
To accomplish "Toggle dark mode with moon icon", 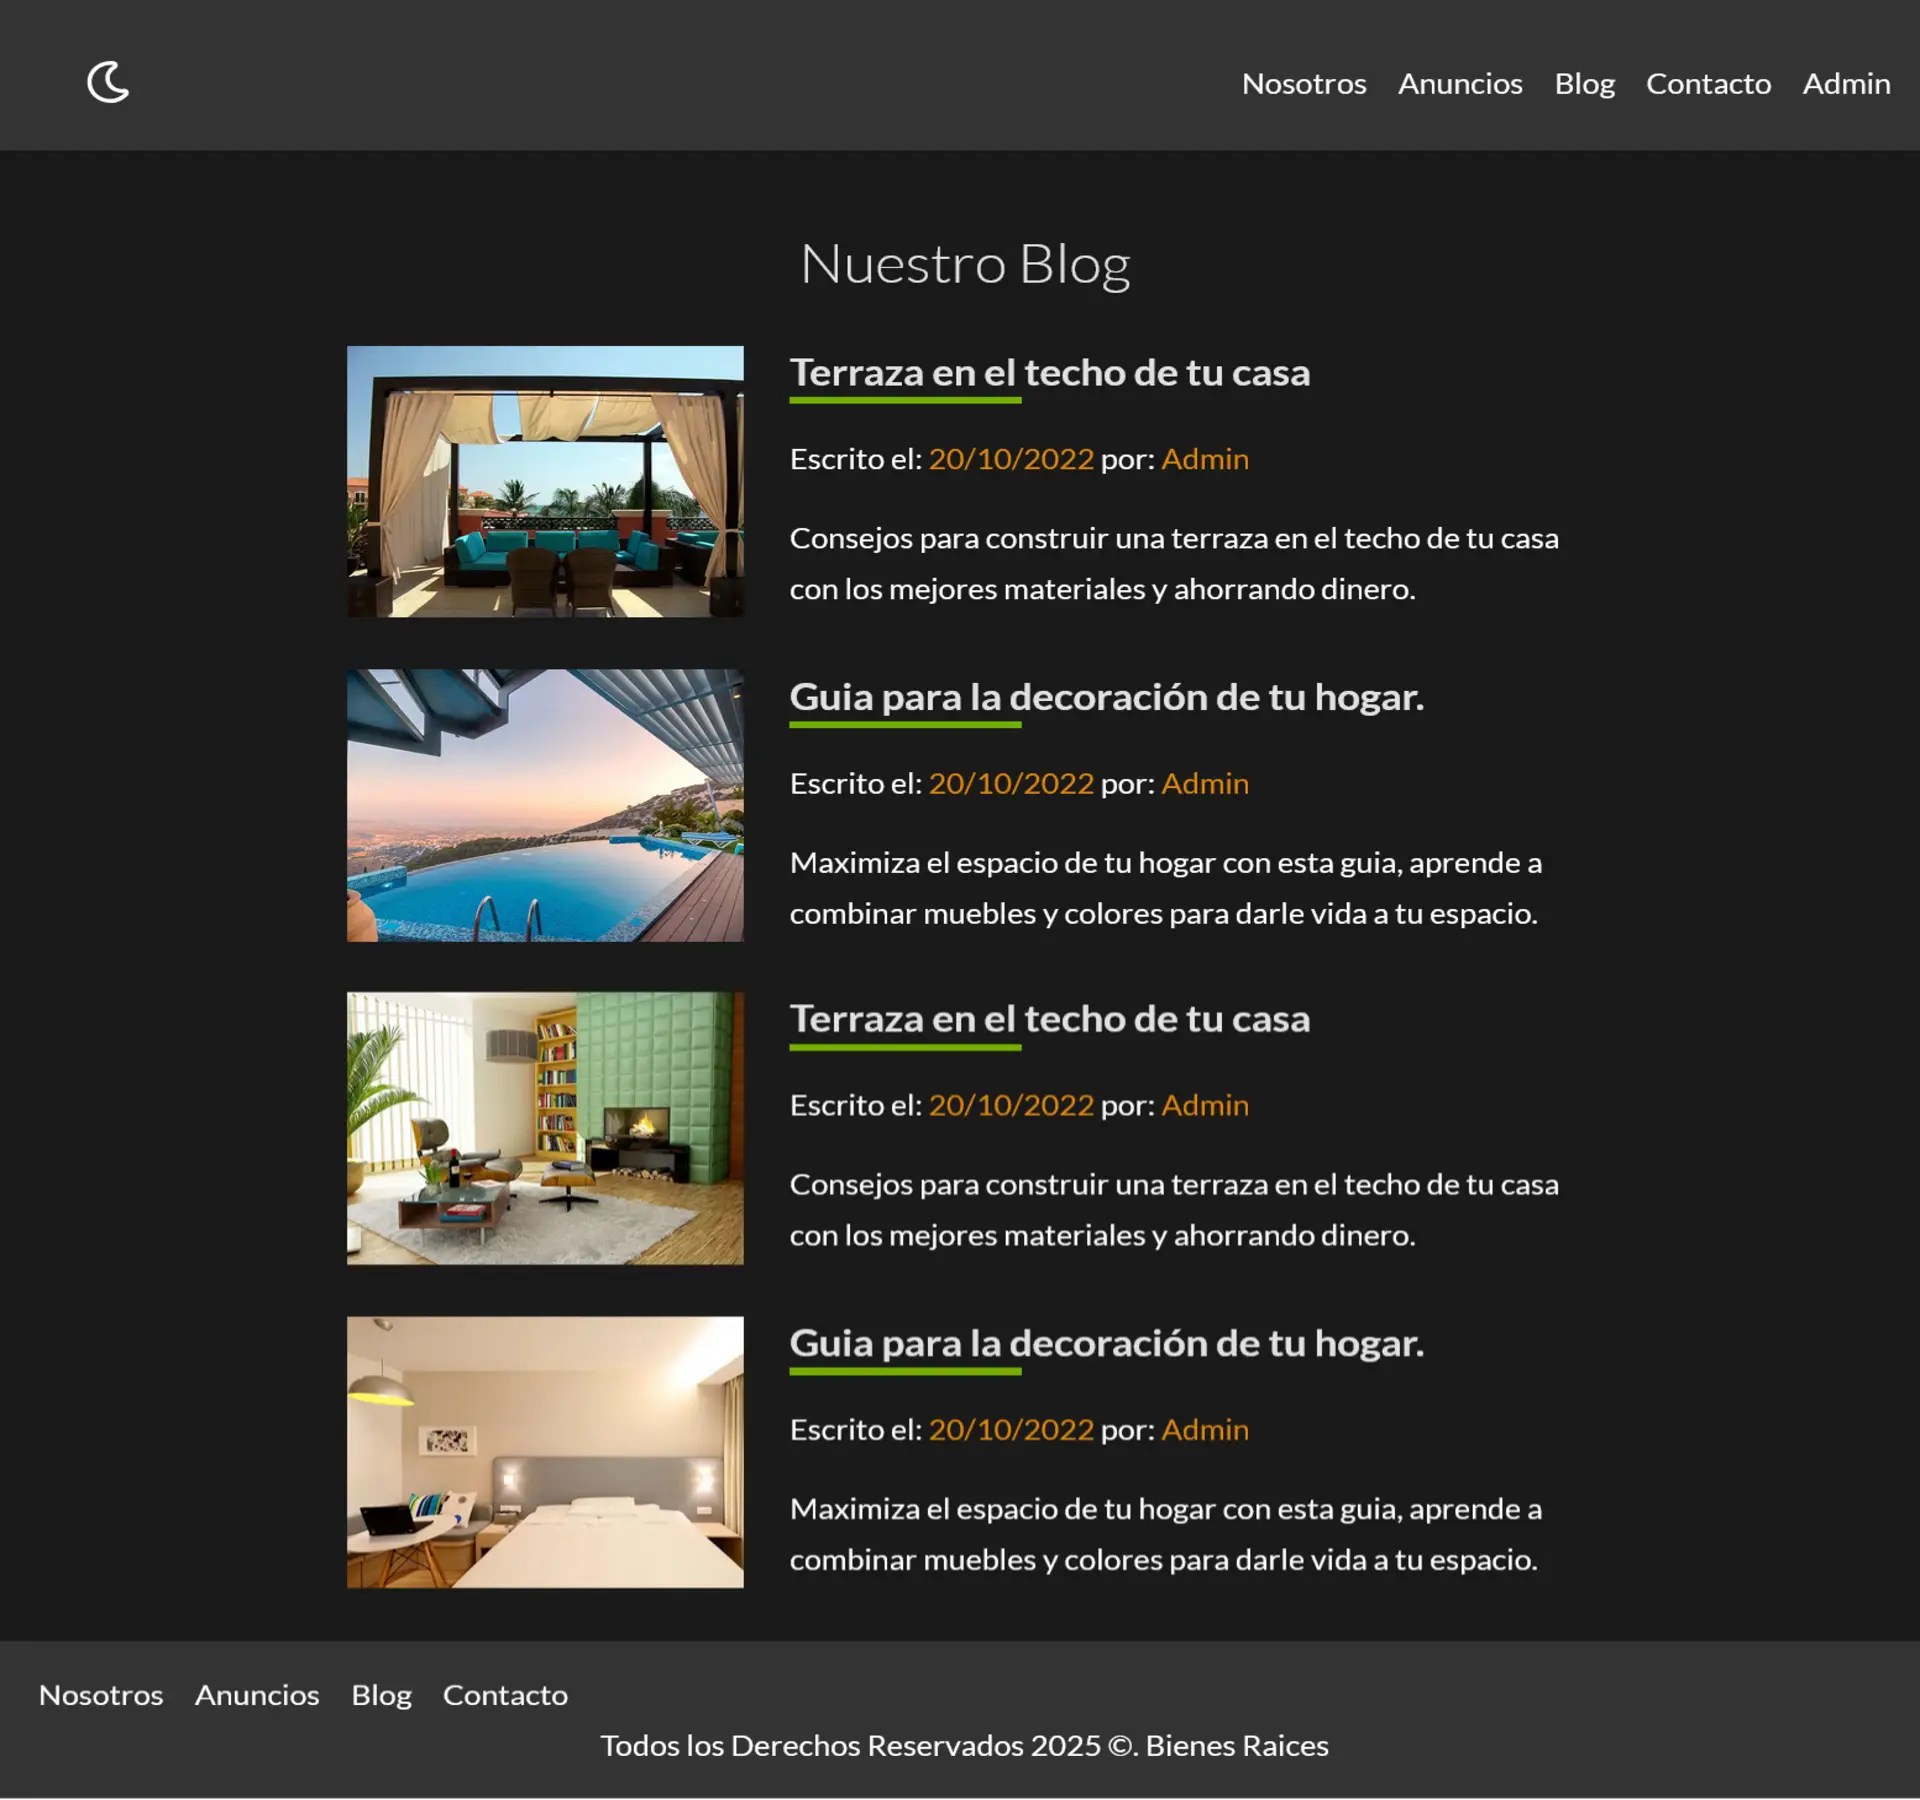I will [108, 82].
